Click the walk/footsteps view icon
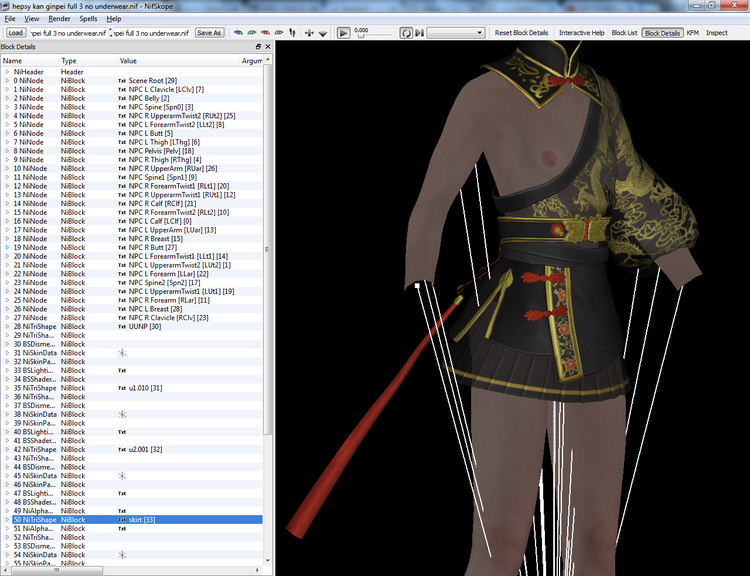The image size is (750, 576). [292, 33]
